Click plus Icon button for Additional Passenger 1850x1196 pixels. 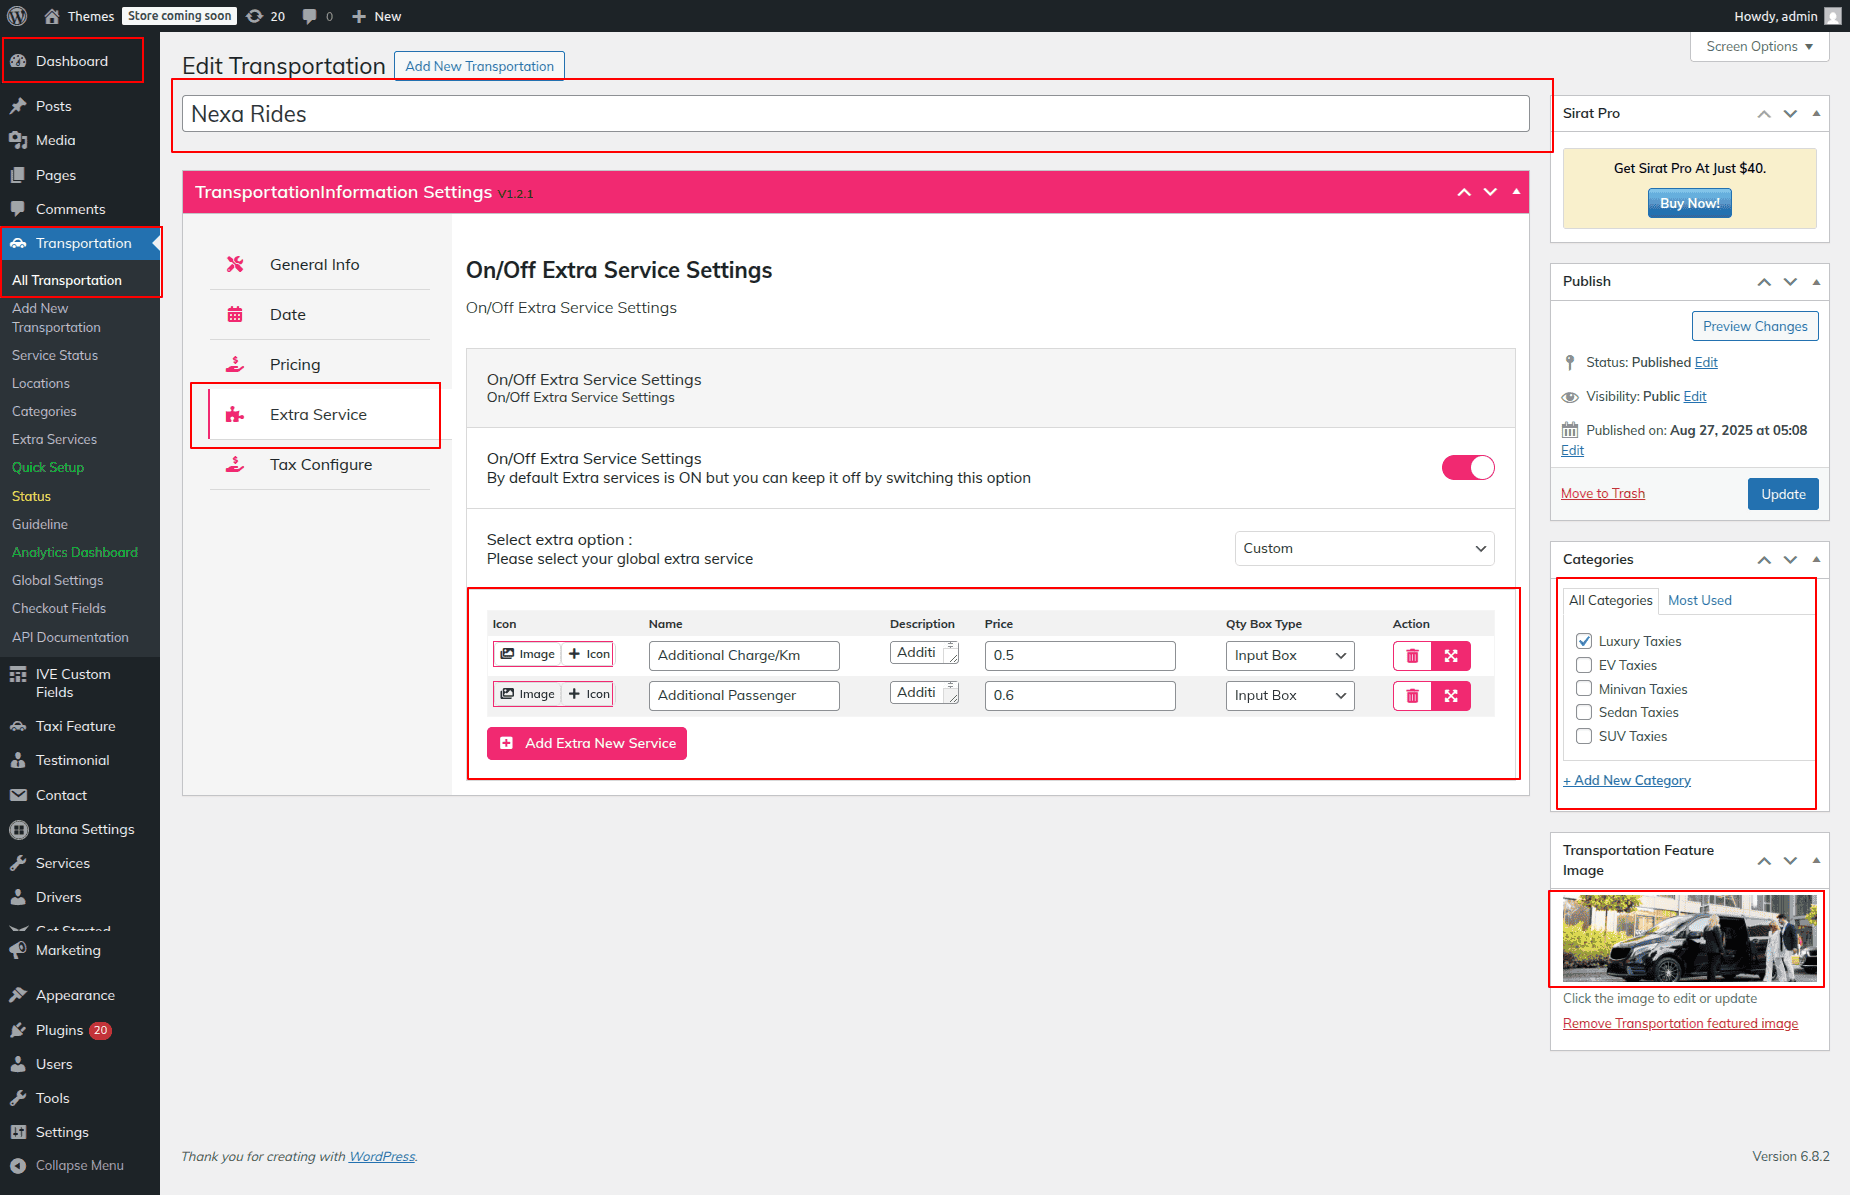pyautogui.click(x=589, y=694)
